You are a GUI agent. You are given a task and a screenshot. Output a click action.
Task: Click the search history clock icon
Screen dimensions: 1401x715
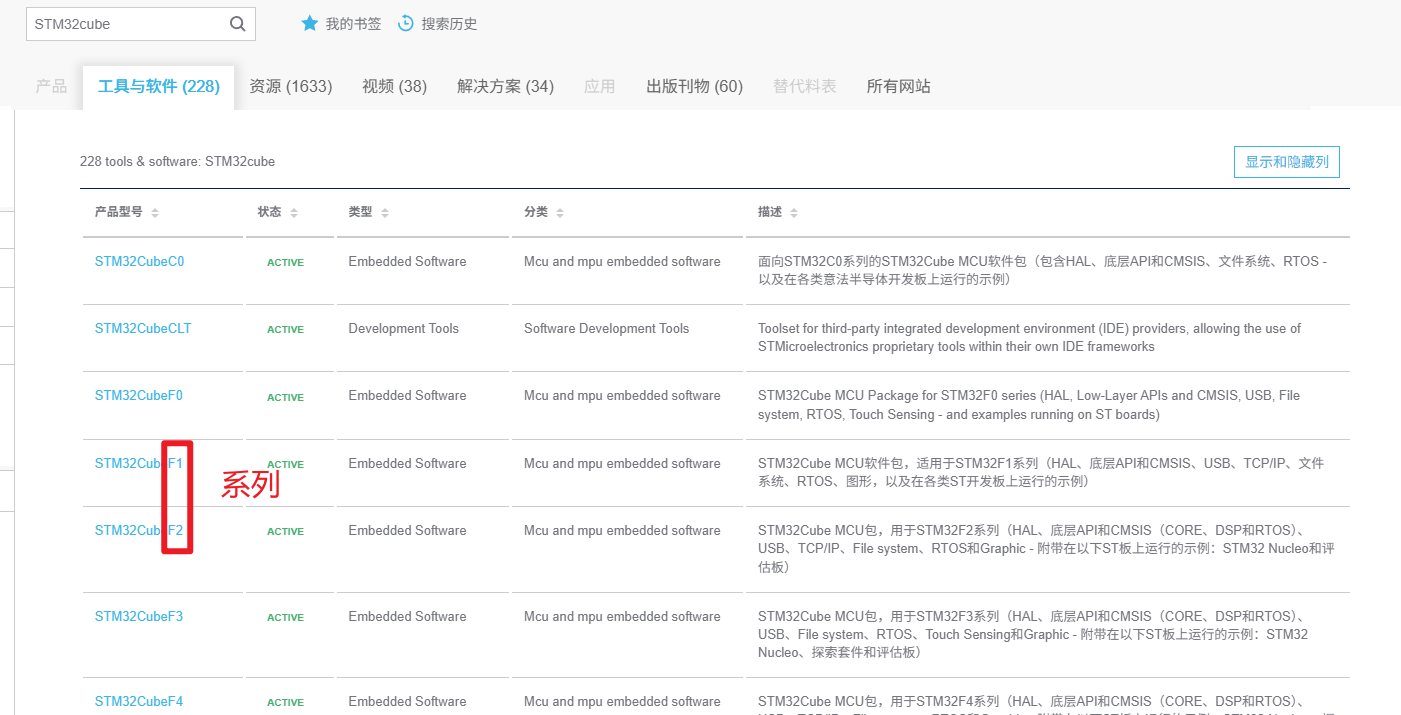pos(406,23)
